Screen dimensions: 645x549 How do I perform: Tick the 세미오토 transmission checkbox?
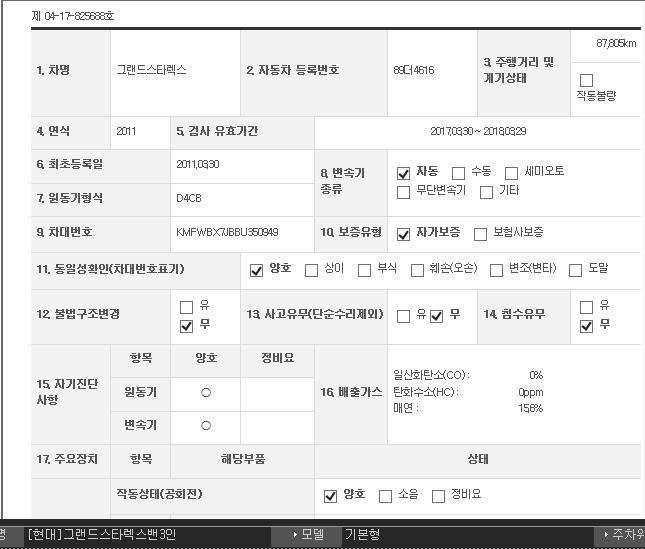(512, 173)
